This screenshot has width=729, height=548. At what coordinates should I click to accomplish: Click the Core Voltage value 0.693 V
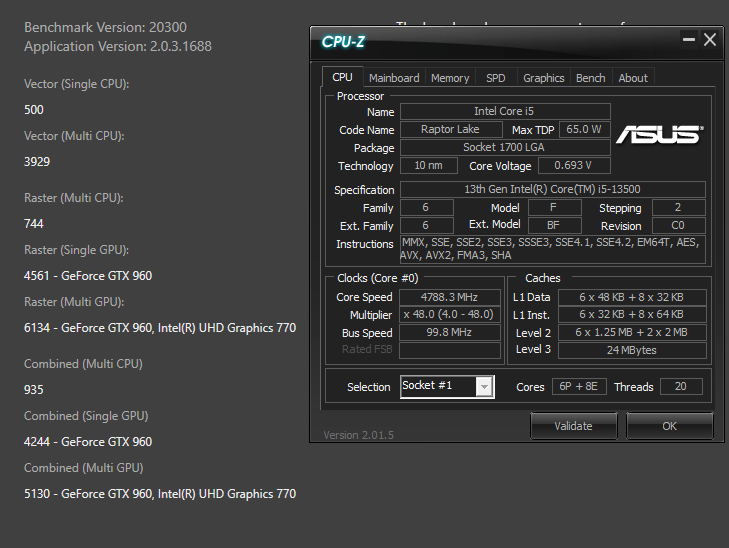(x=574, y=165)
